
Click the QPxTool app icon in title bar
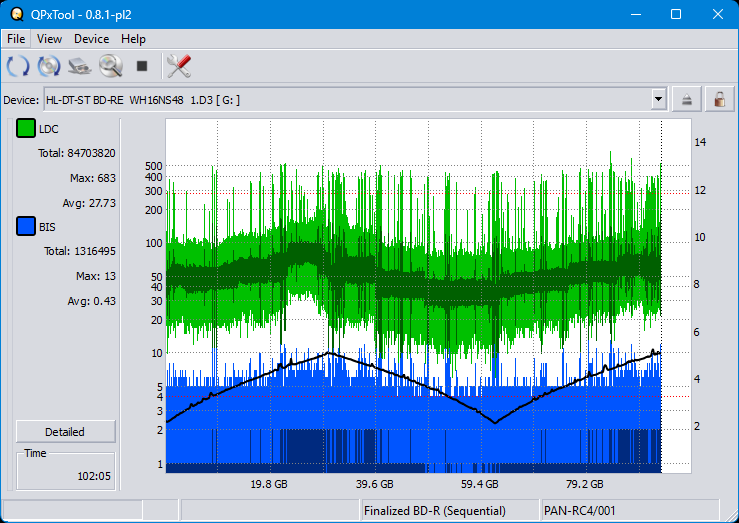coord(16,14)
